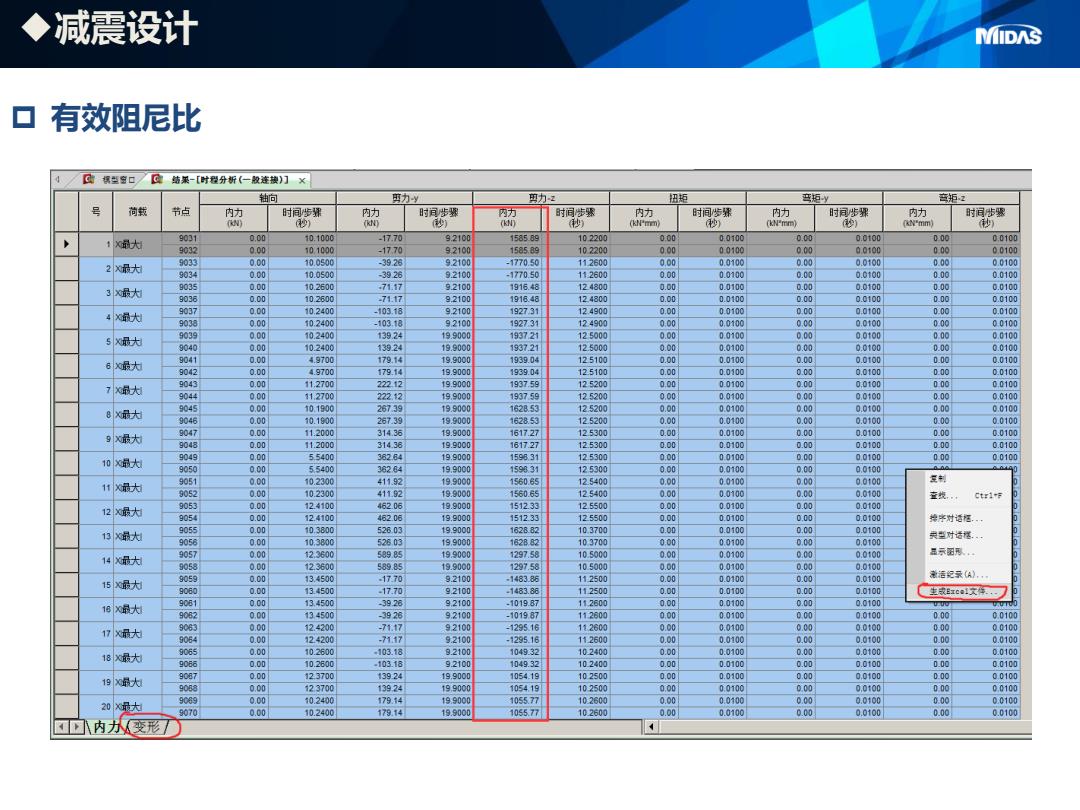The image size is (1080, 810).
Task: Click the 剪力-z group header
Action: (x=542, y=198)
